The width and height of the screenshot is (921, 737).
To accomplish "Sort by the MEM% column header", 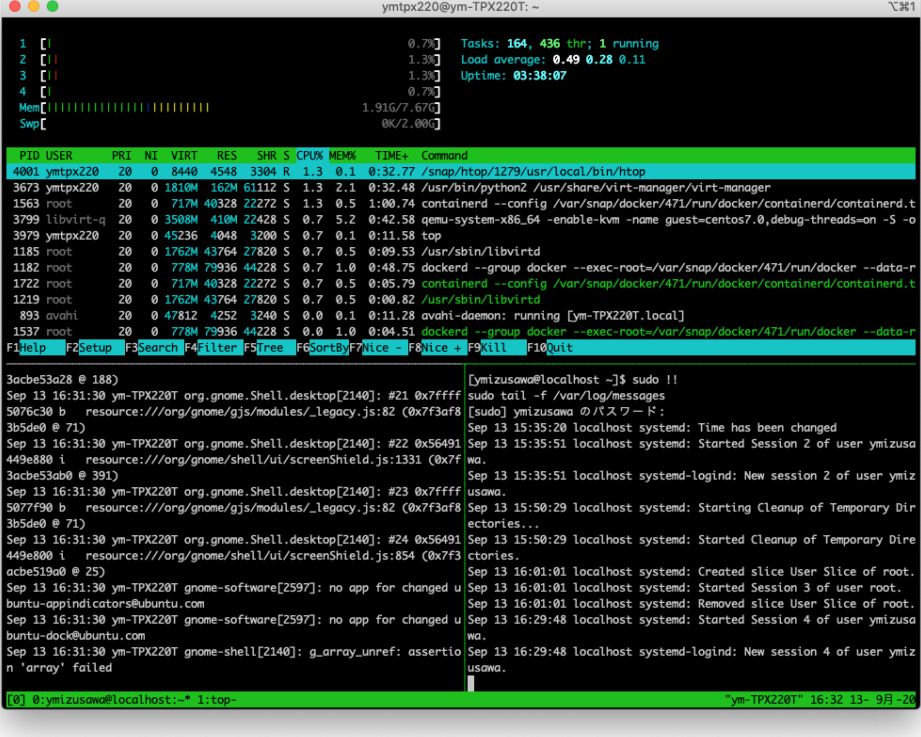I will pos(342,156).
